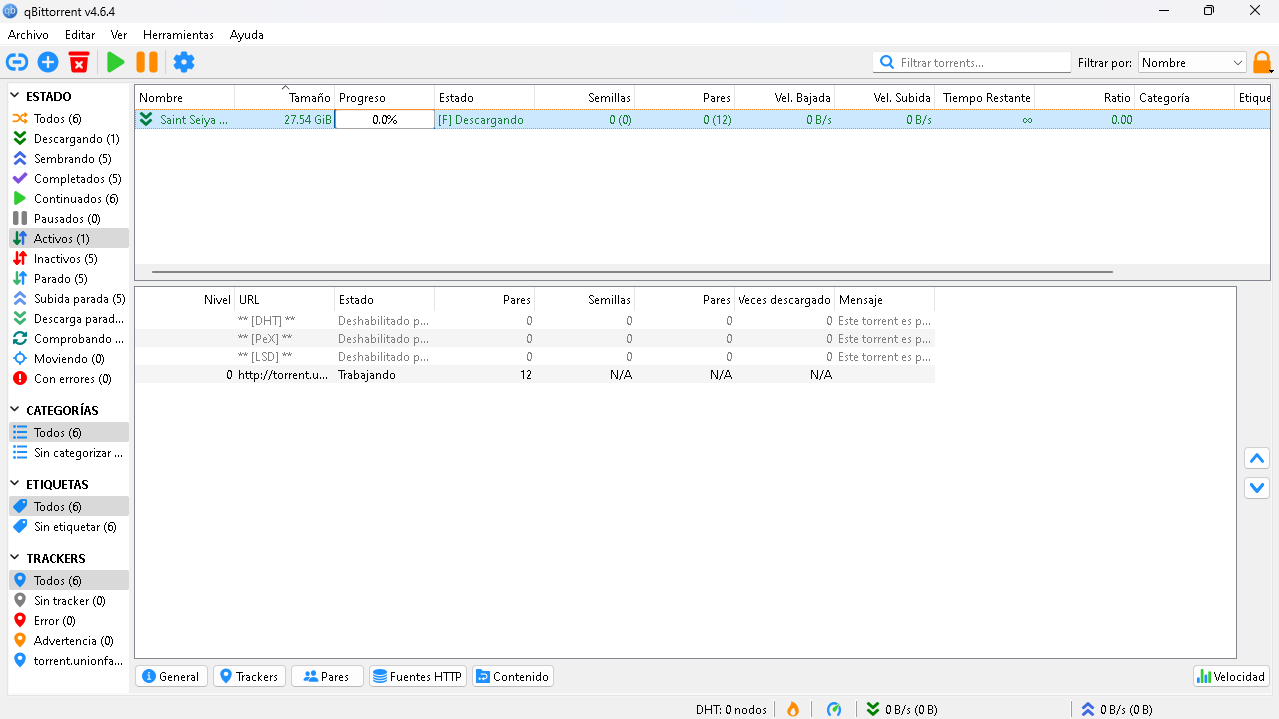The width and height of the screenshot is (1279, 719).
Task: Sort torrents by the Nombre column header
Action: click(x=185, y=98)
